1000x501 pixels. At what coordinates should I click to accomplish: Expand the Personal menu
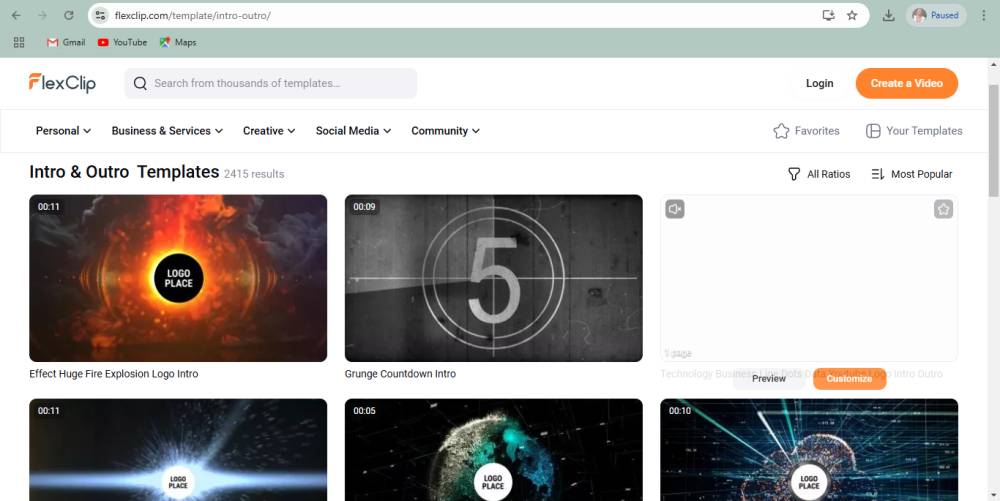pos(63,131)
